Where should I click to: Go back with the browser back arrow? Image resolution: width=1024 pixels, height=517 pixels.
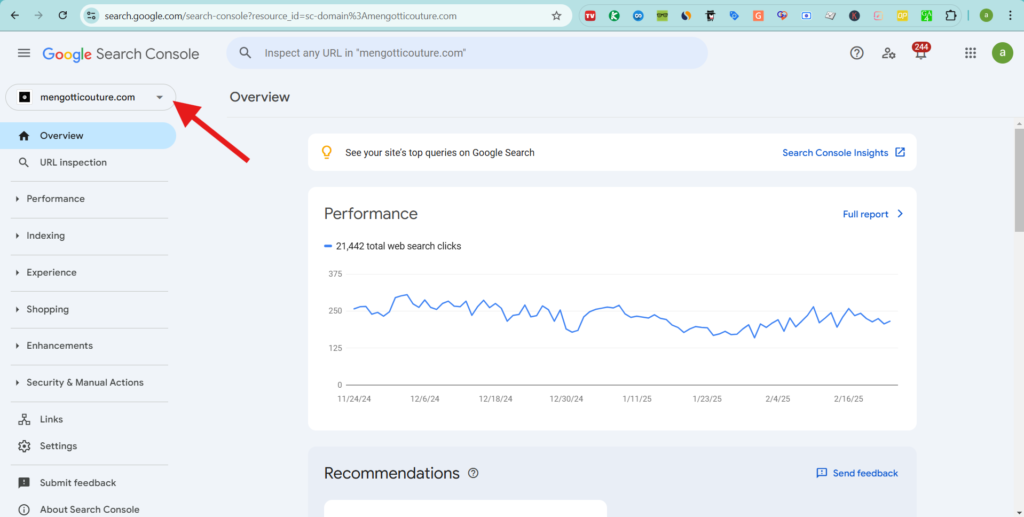(15, 16)
